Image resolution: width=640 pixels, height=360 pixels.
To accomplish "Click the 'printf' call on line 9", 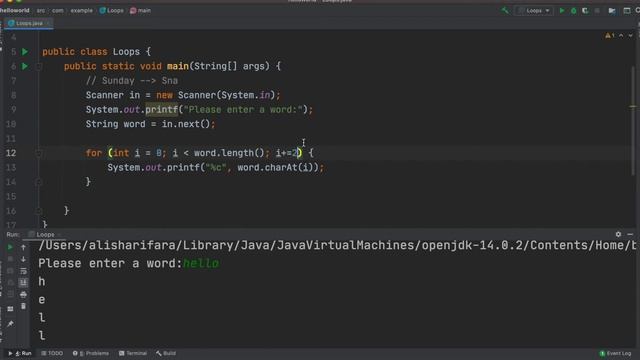I will (x=162, y=110).
